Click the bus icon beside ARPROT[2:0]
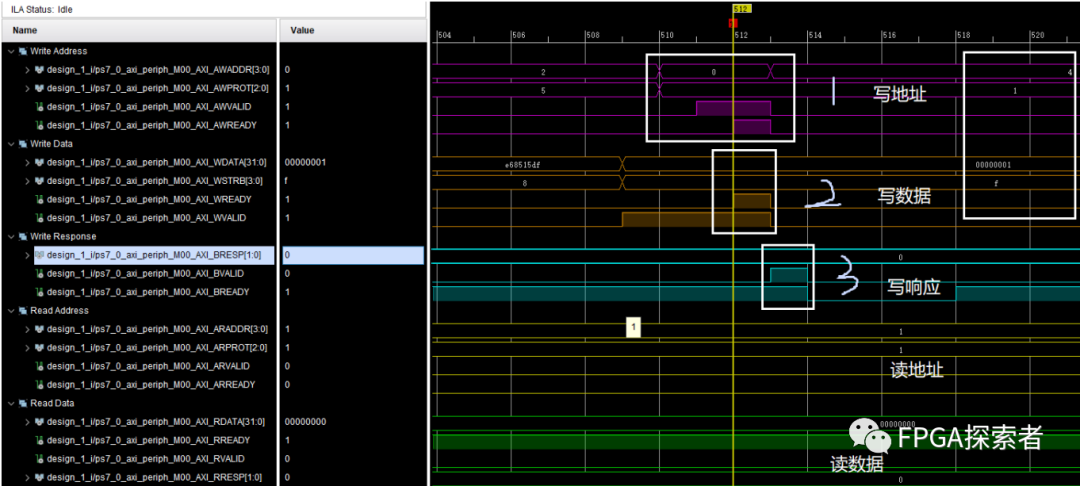This screenshot has width=1080, height=486. coord(39,348)
